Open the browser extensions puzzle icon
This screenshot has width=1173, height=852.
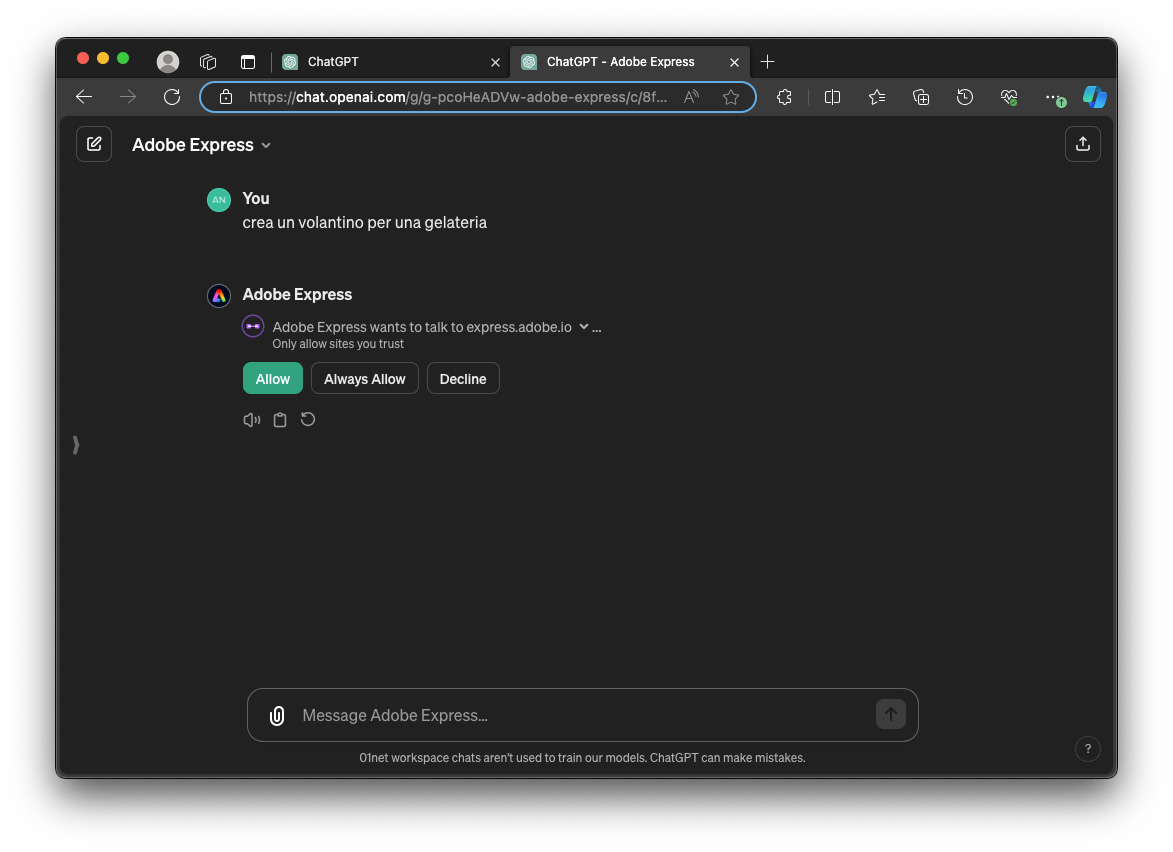tap(784, 97)
